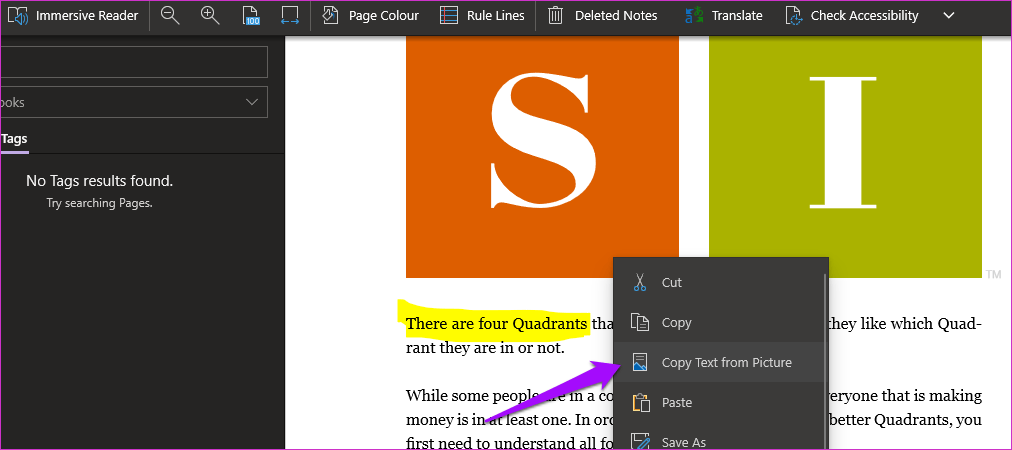Screen dimensions: 1012x450
Task: Switch to the Tags tab
Action: (x=14, y=139)
